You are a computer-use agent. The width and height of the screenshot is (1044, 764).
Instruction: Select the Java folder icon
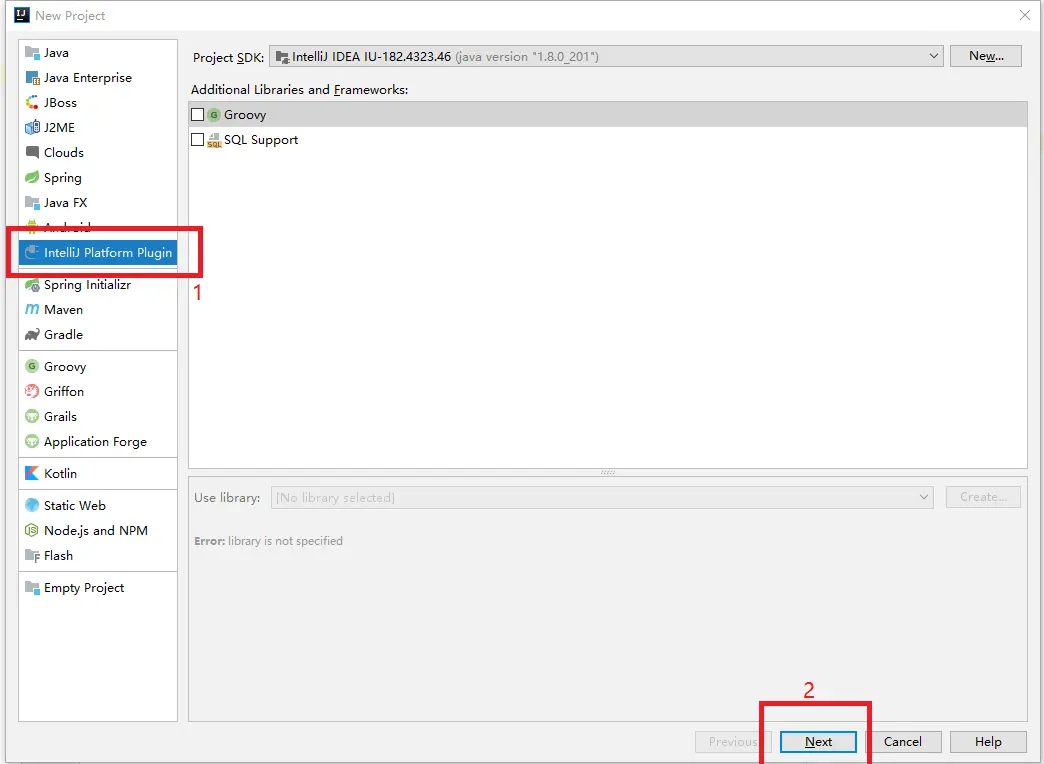click(32, 53)
